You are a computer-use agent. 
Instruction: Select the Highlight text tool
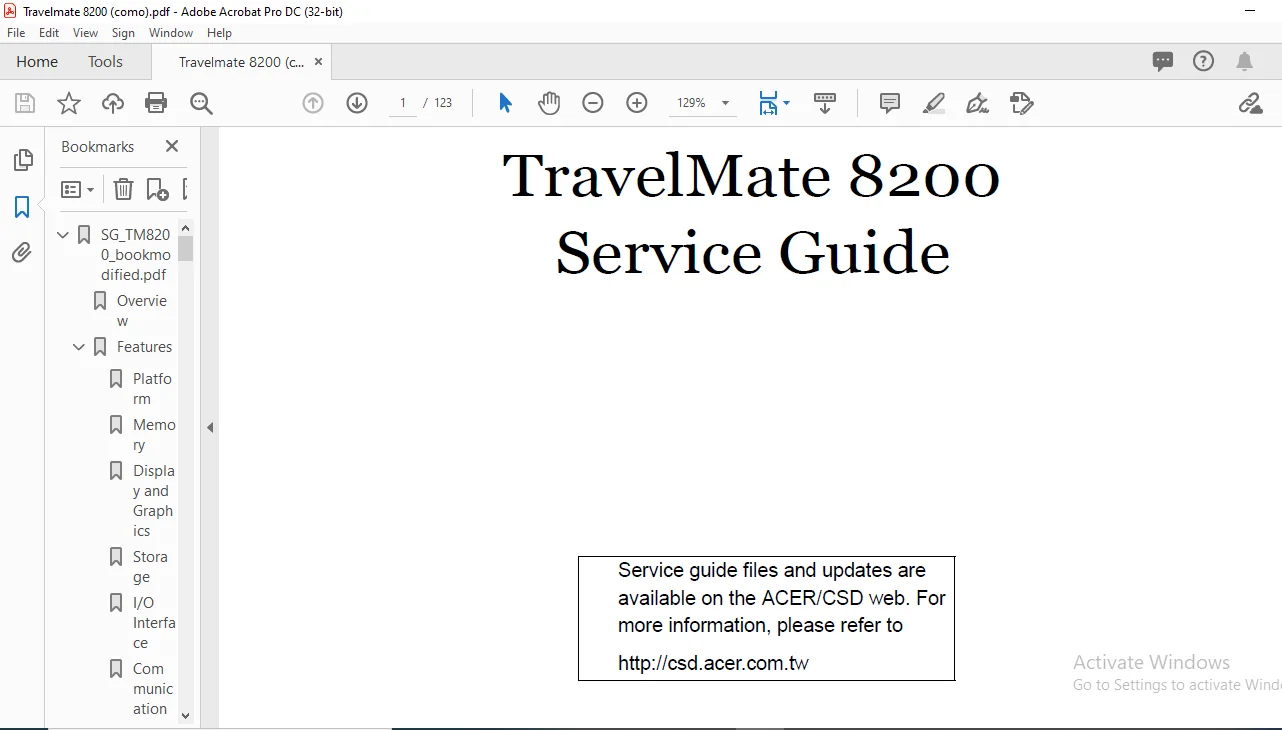click(x=934, y=103)
